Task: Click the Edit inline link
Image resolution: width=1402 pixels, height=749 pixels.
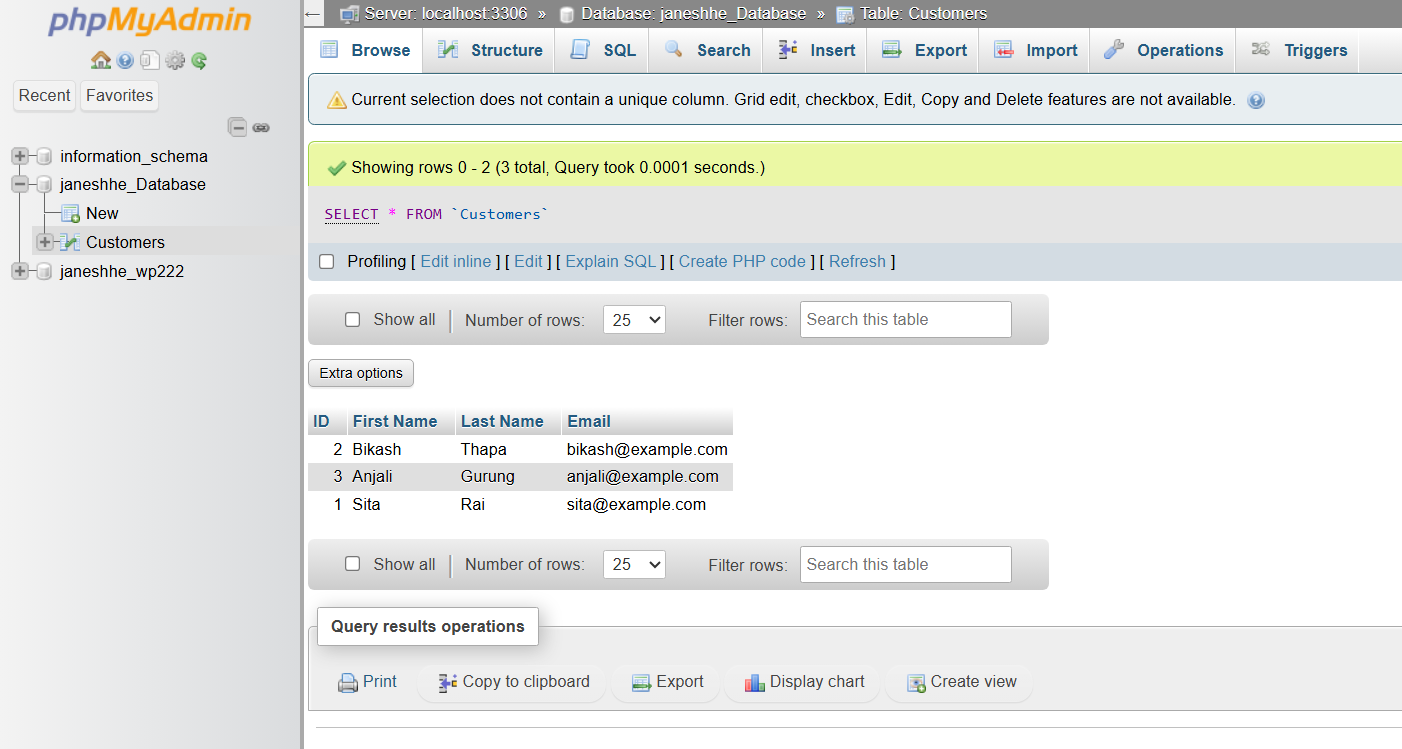Action: pos(456,262)
